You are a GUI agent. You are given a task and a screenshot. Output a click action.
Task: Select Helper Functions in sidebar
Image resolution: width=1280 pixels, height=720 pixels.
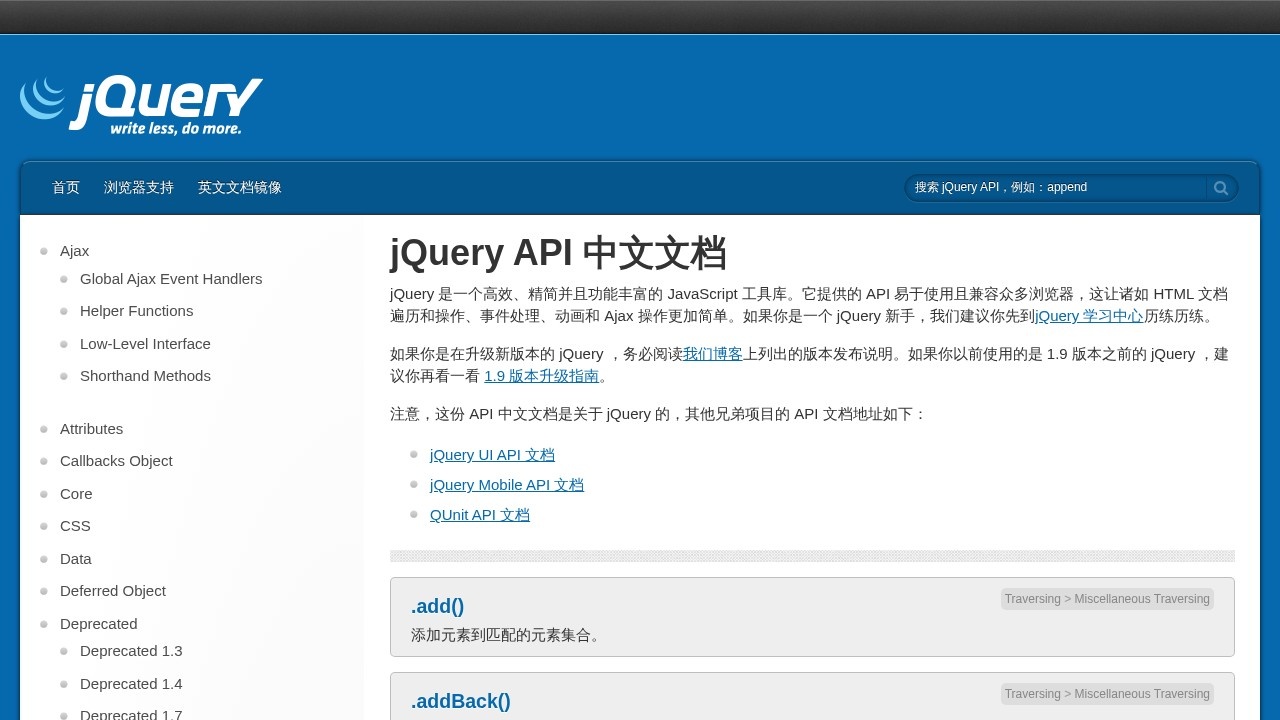[136, 311]
